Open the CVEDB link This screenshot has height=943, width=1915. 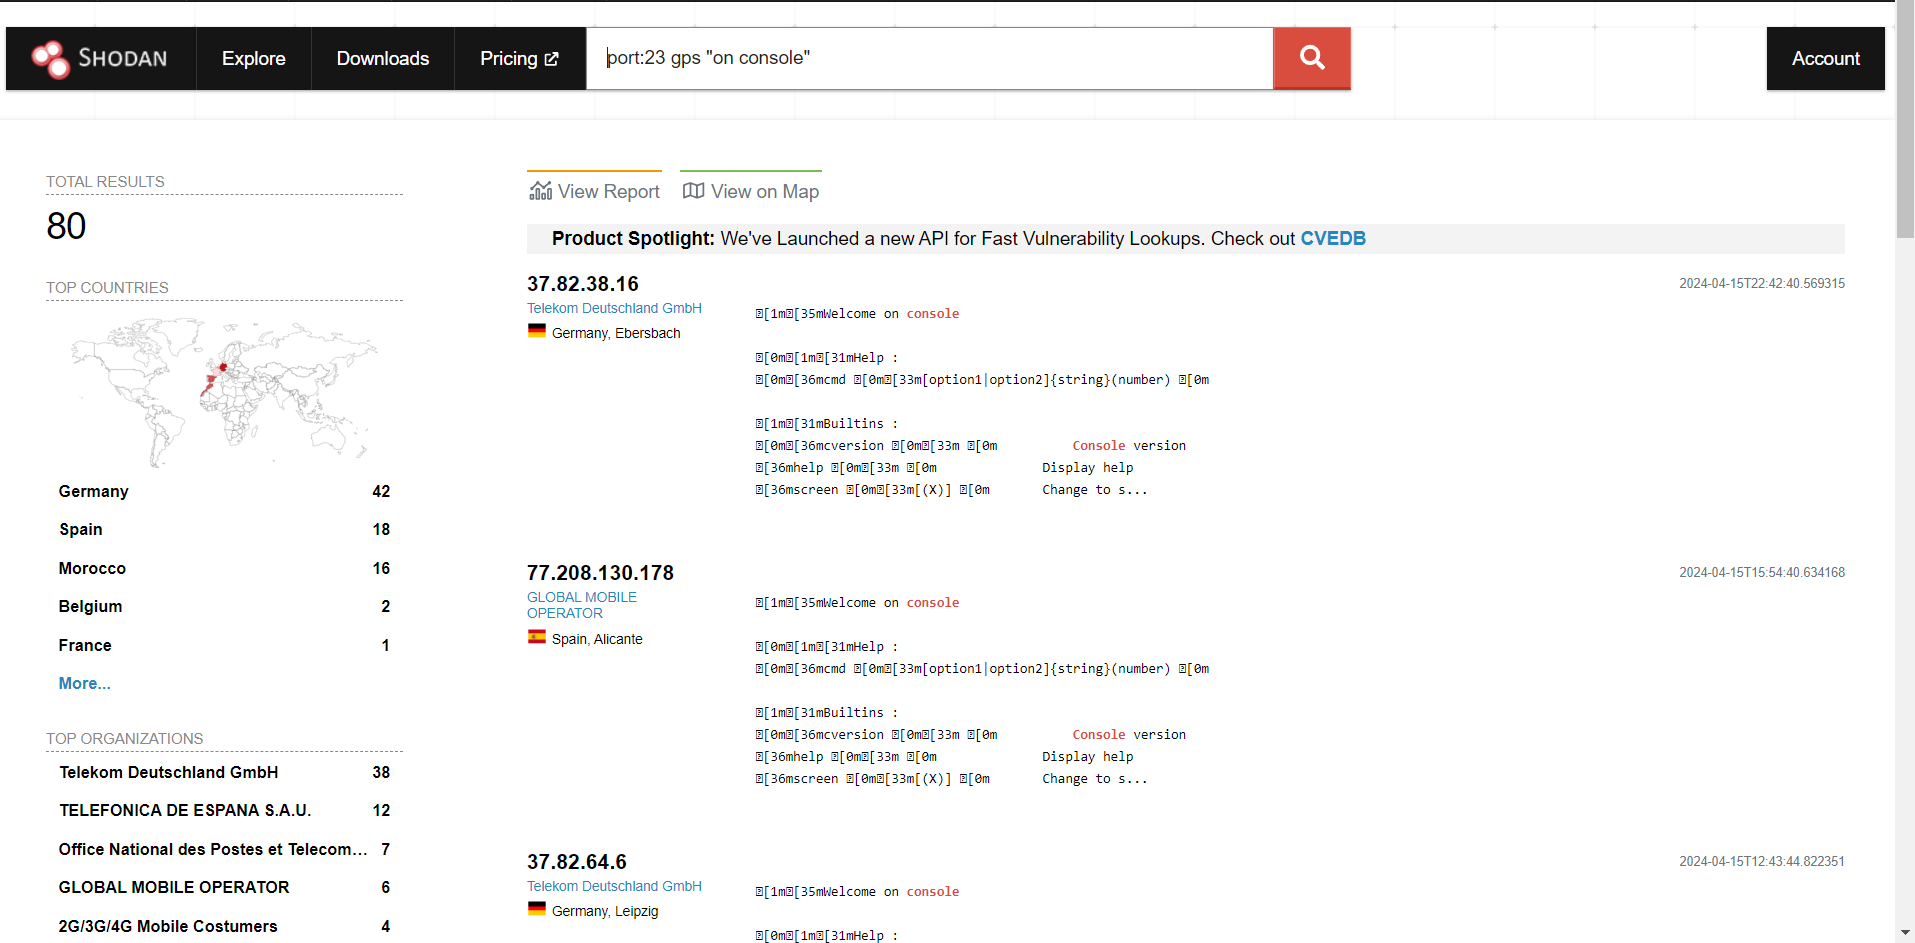pos(1332,238)
